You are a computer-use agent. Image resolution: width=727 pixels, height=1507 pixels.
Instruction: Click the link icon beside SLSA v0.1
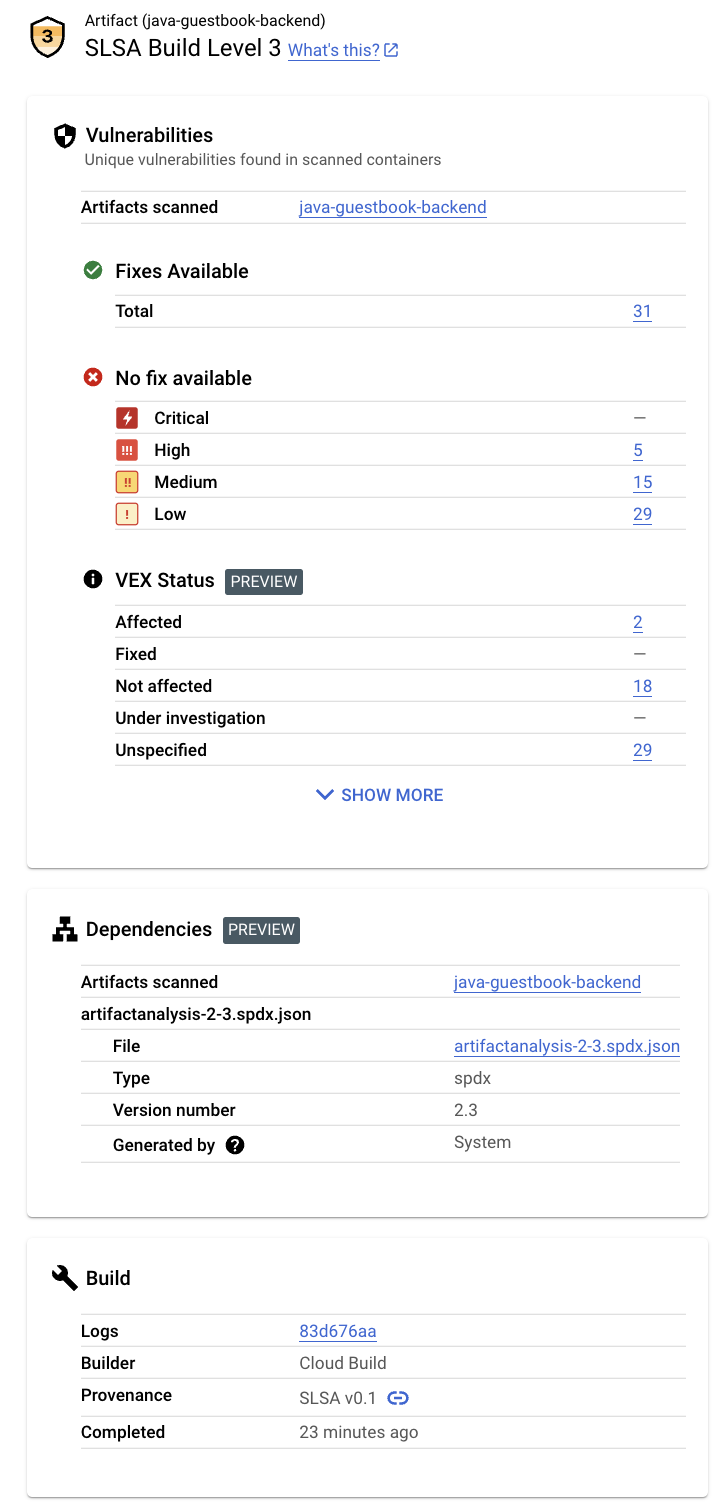pos(398,1397)
